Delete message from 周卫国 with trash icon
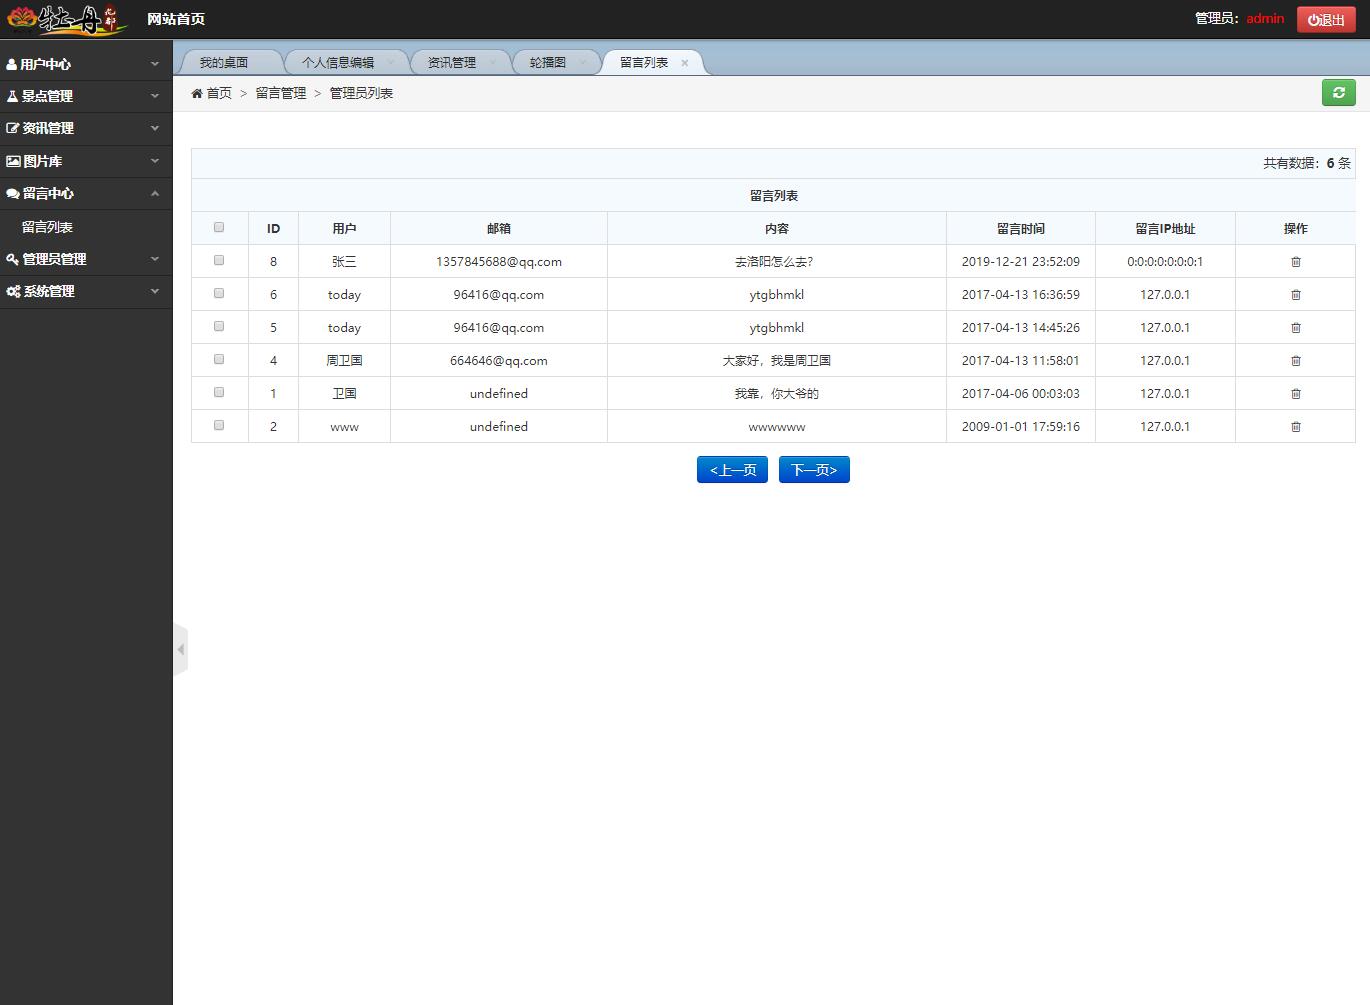 1295,361
